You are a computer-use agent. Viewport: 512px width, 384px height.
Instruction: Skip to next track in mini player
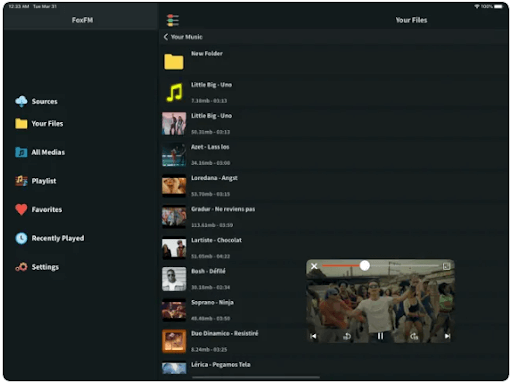tap(447, 336)
